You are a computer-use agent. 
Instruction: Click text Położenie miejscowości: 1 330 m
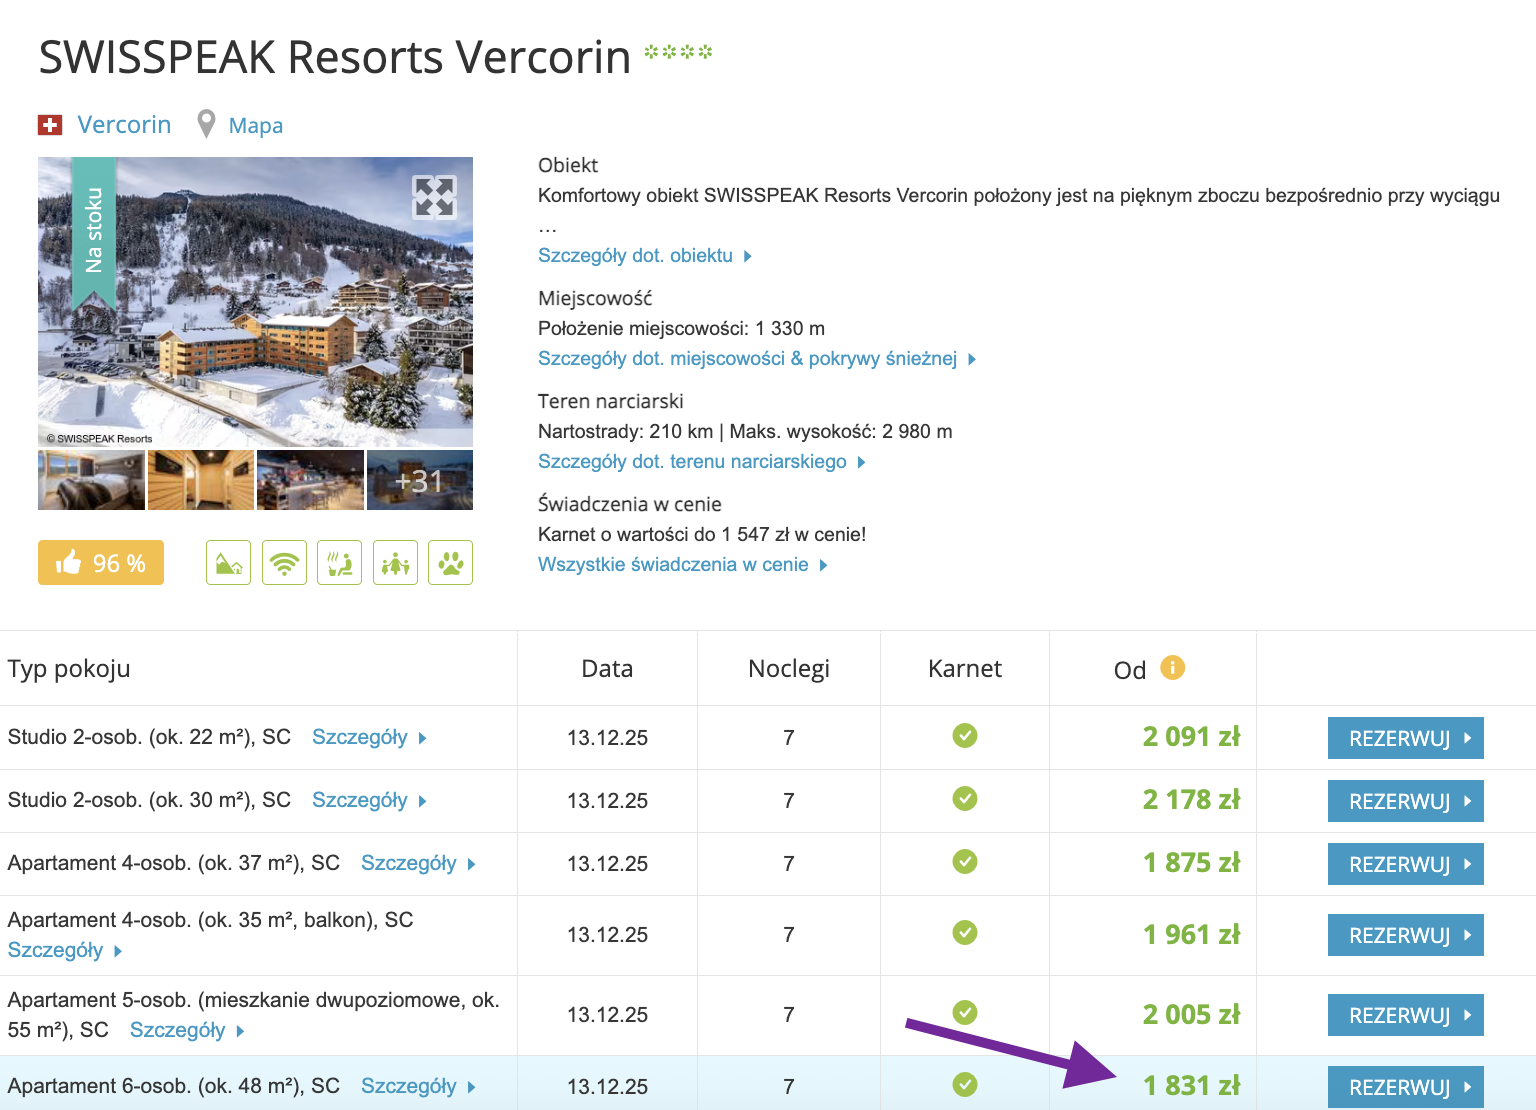click(x=681, y=329)
